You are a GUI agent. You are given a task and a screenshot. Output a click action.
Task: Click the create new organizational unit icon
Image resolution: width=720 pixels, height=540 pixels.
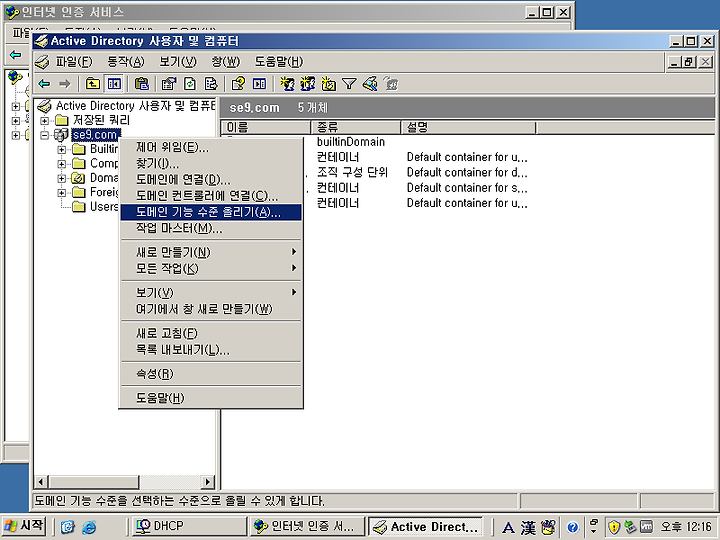[x=328, y=84]
